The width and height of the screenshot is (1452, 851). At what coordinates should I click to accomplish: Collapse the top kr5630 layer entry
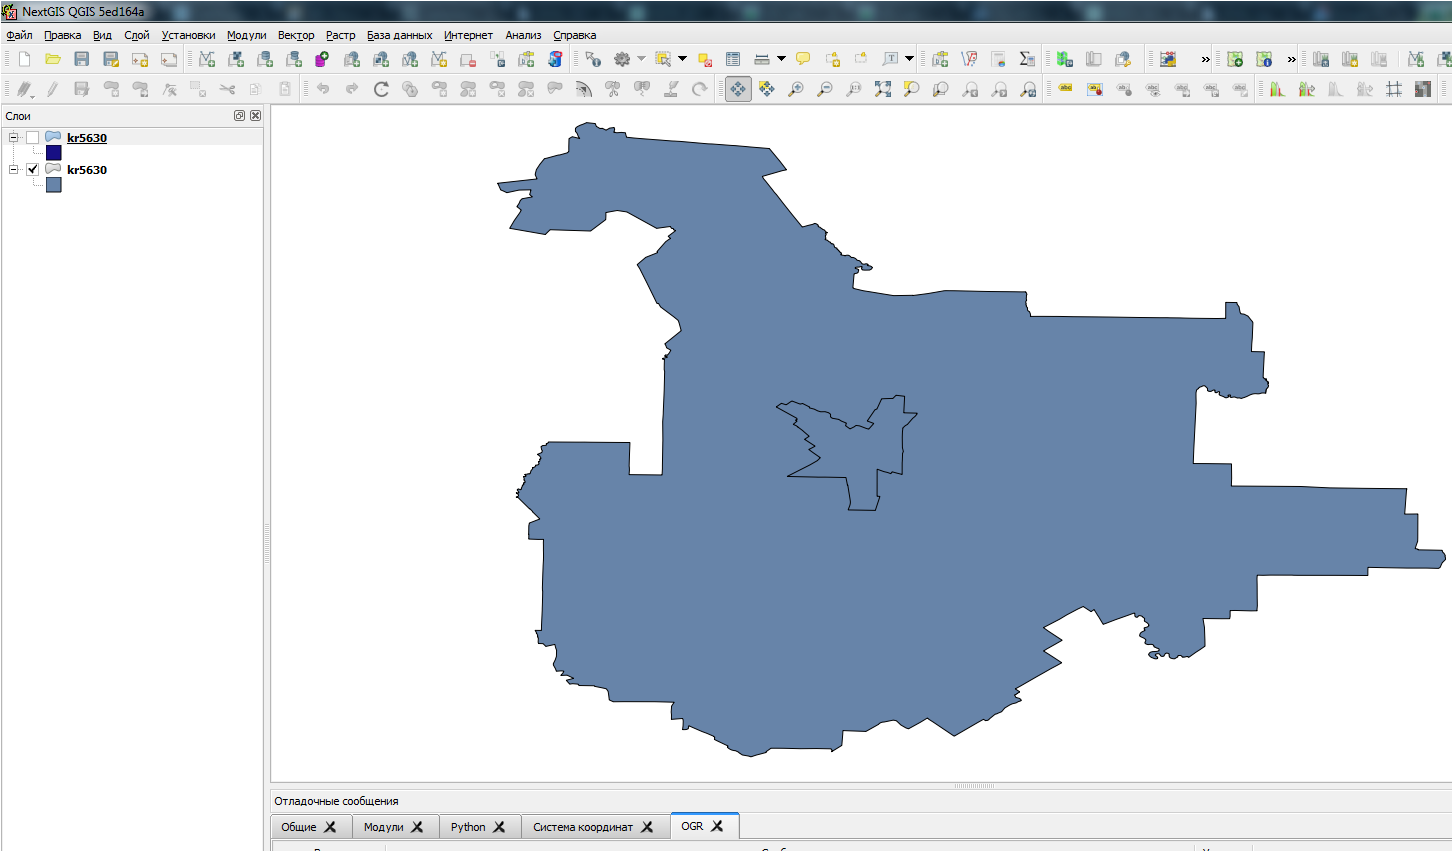tap(13, 137)
